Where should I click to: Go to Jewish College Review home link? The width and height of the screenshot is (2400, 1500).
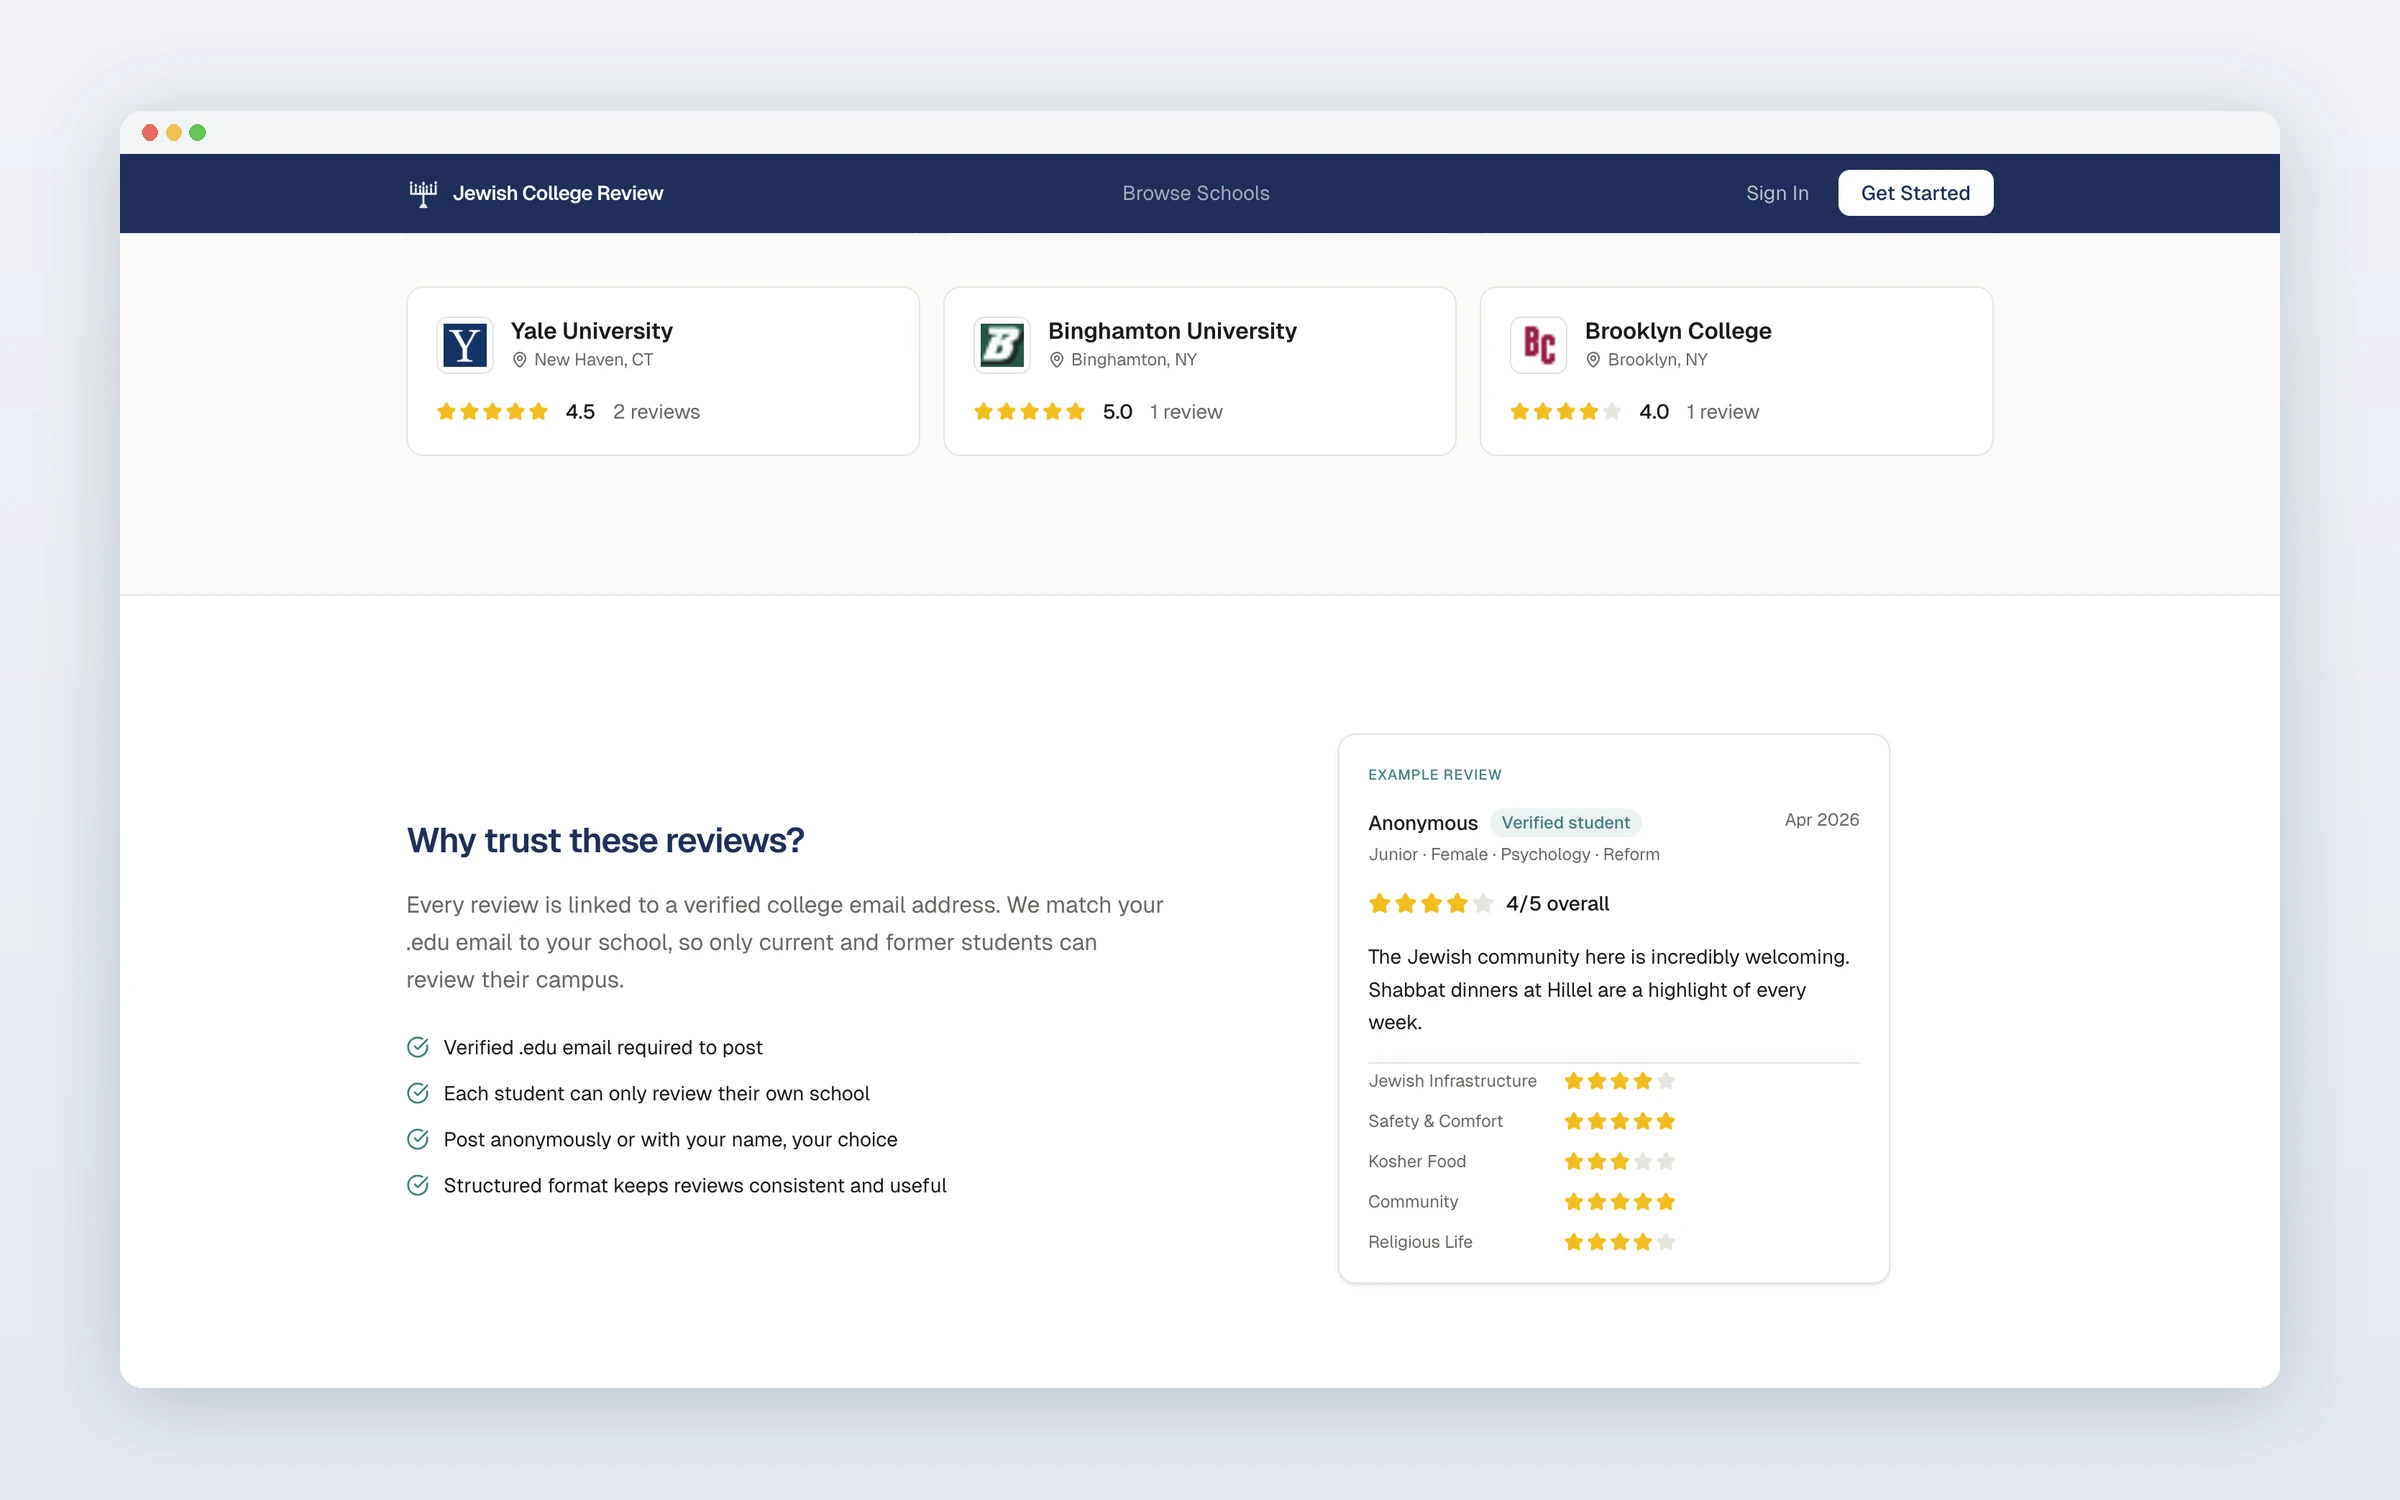pos(536,193)
